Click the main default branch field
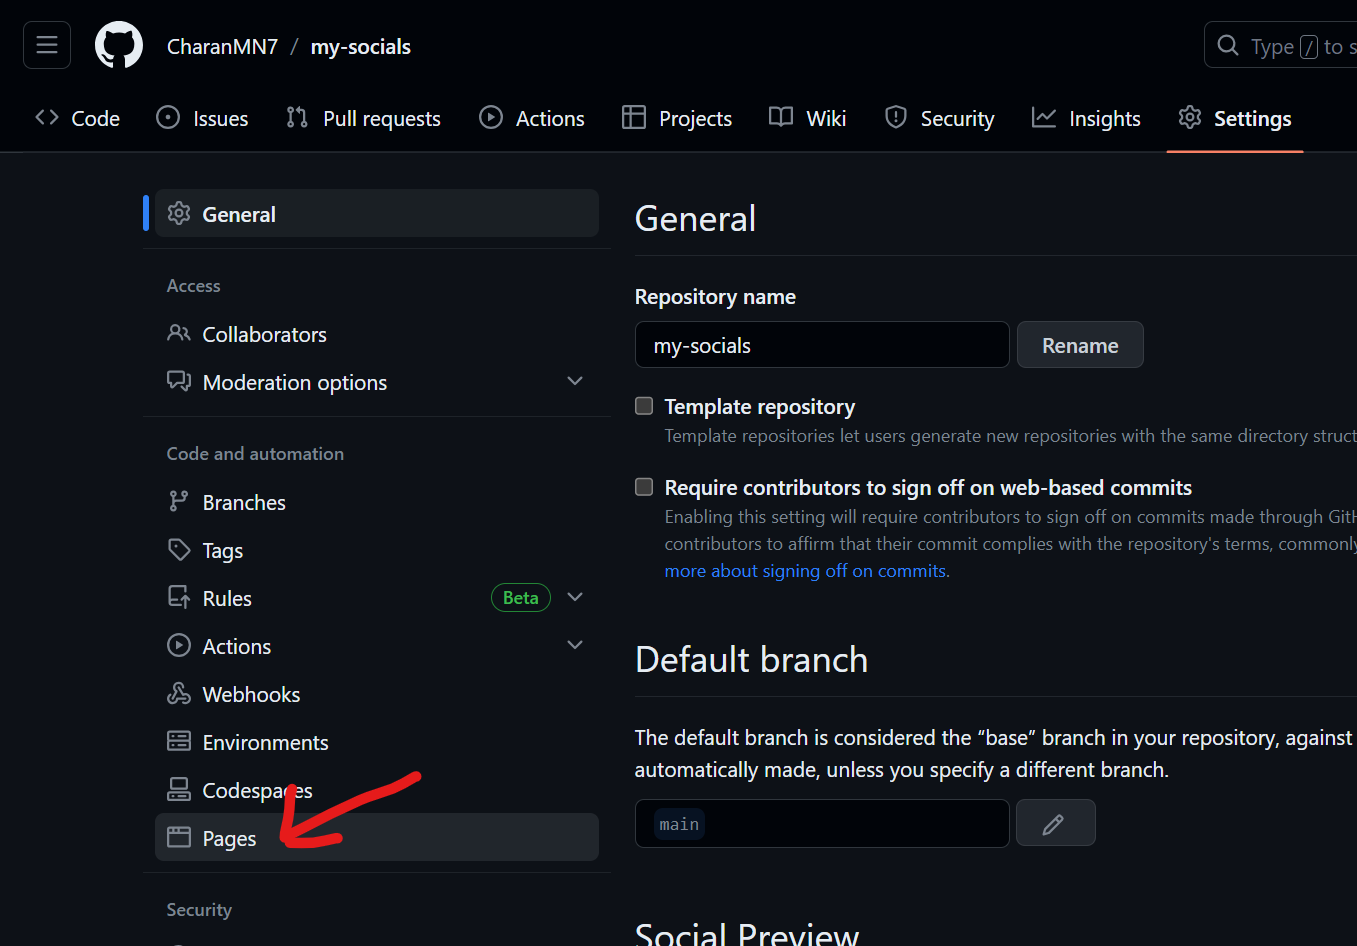 tap(822, 823)
